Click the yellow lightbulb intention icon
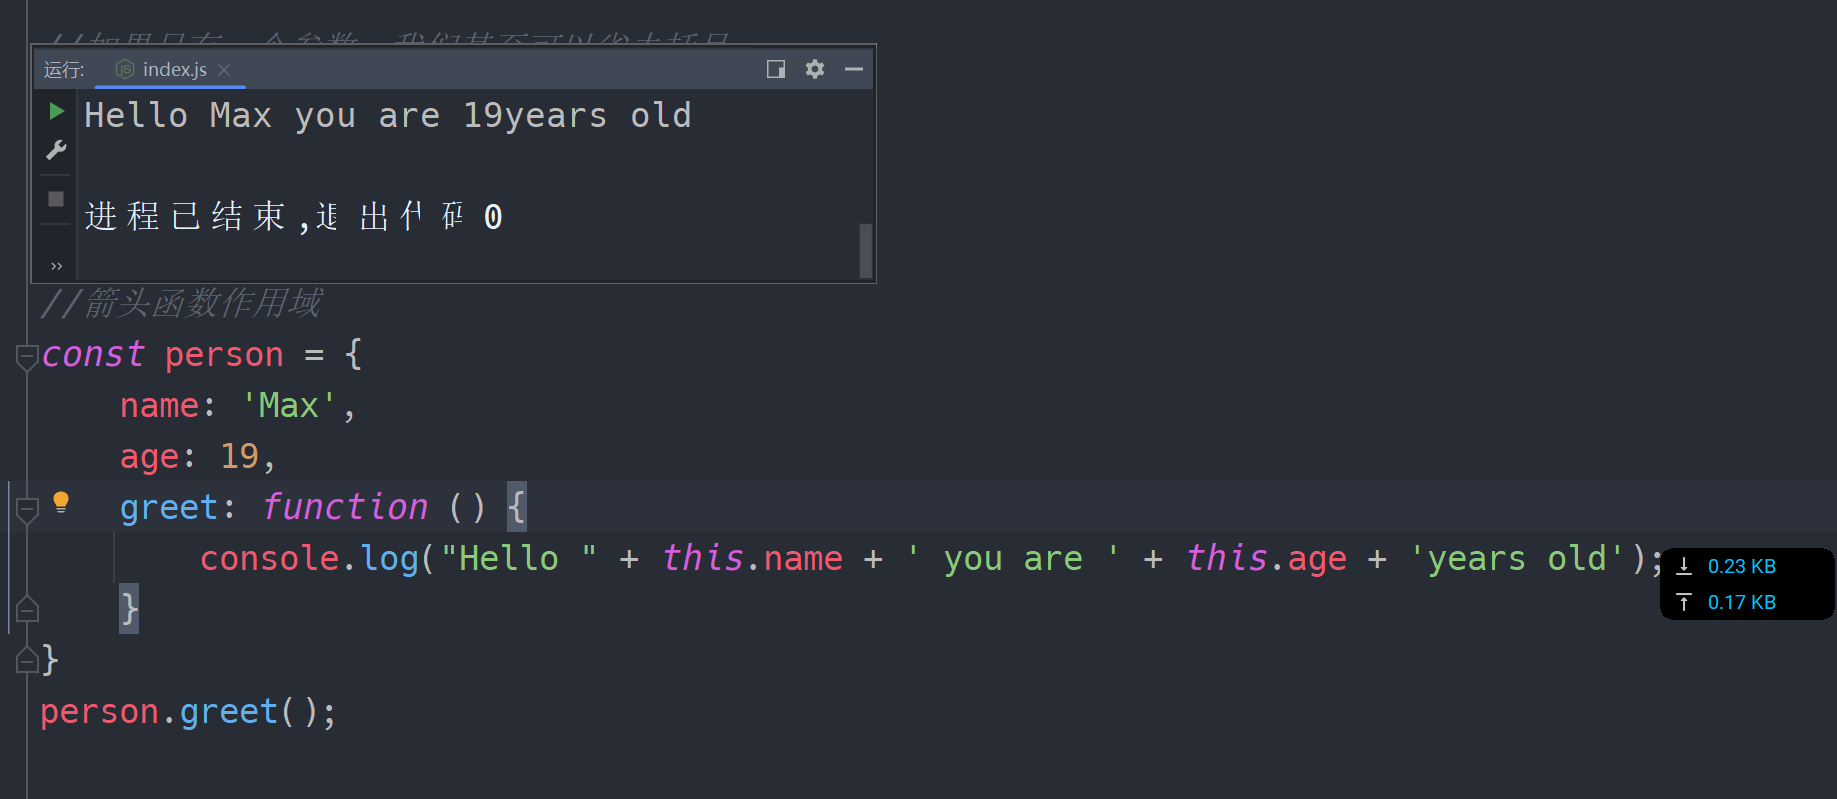The height and width of the screenshot is (799, 1837). [61, 502]
